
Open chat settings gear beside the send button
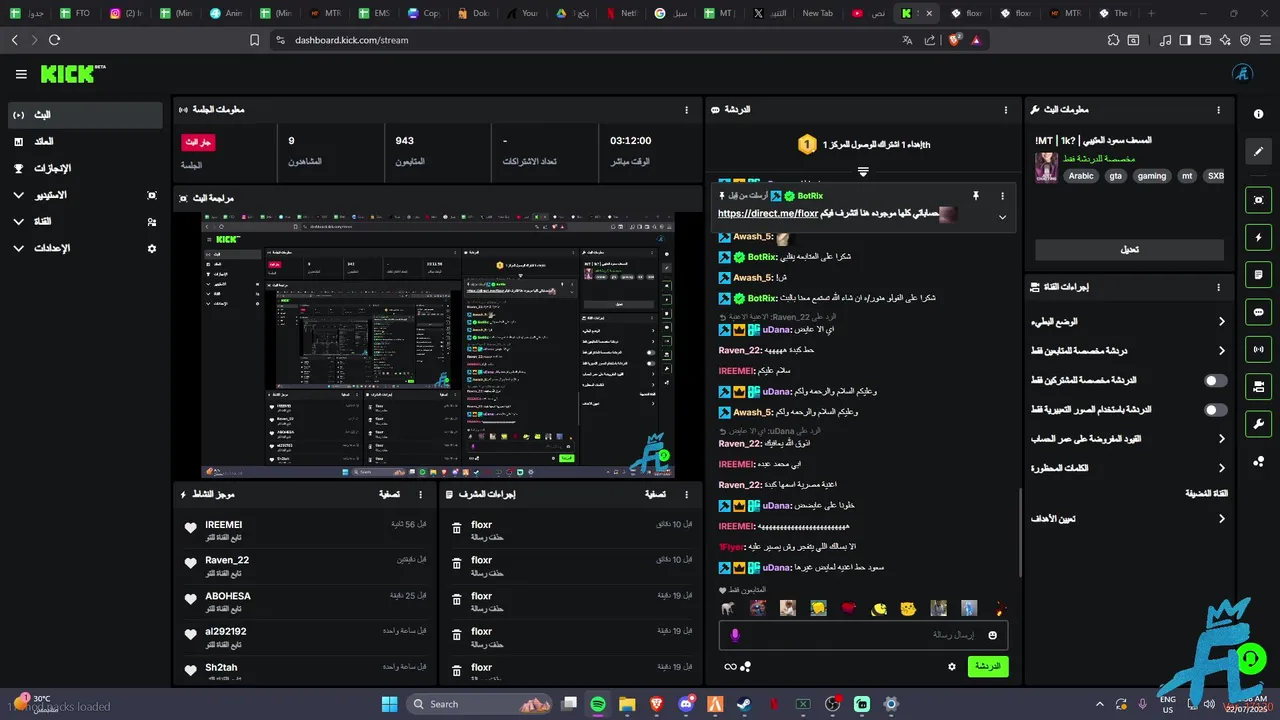click(952, 666)
